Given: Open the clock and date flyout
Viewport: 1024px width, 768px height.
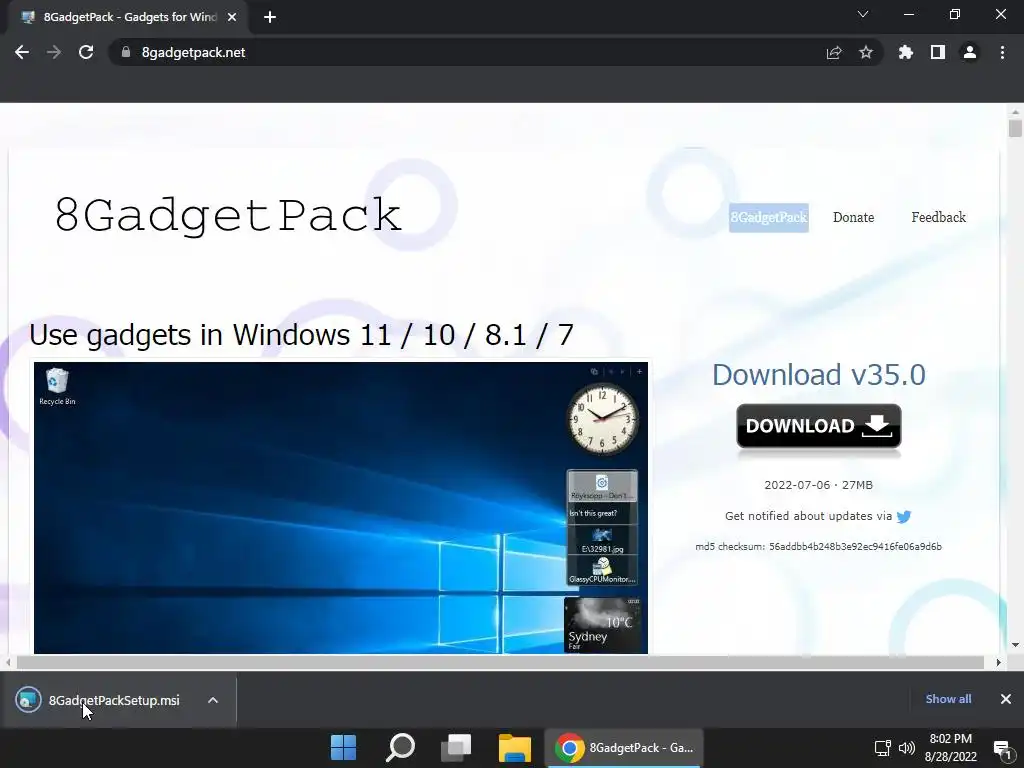Looking at the screenshot, I should click(951, 748).
